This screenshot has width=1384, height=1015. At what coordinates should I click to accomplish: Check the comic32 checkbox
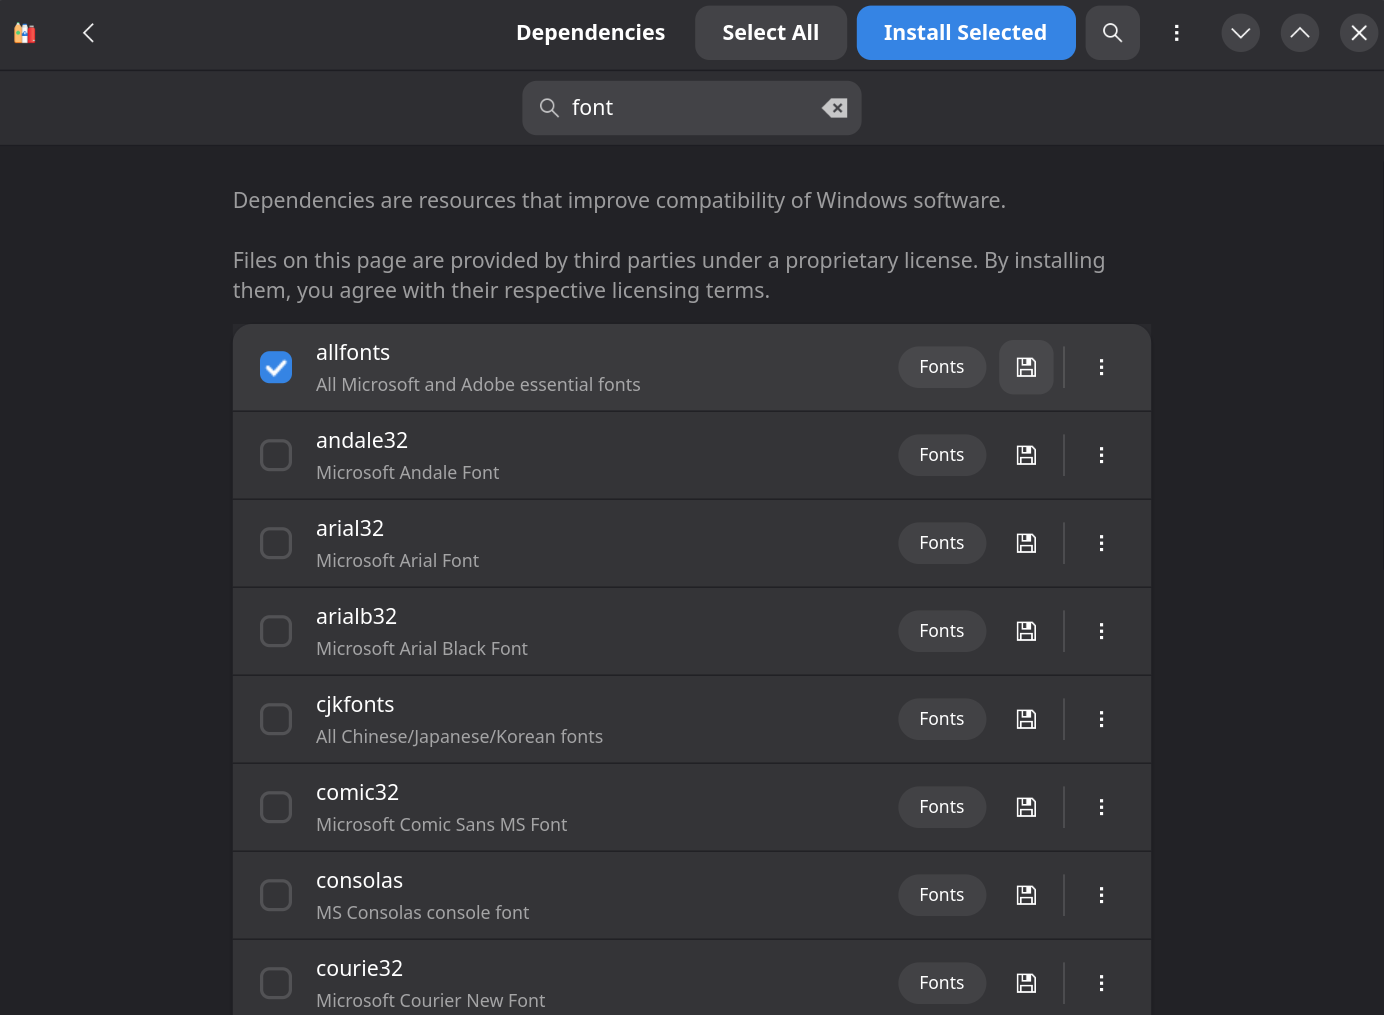(276, 807)
